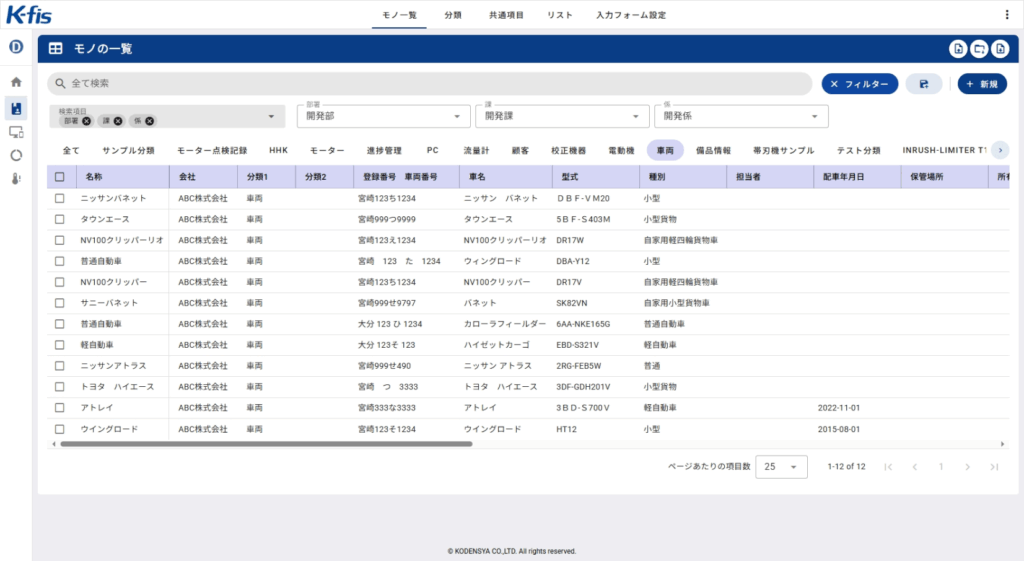This screenshot has height=561, width=1024.
Task: Click the K-fis logo
Action: point(29,14)
